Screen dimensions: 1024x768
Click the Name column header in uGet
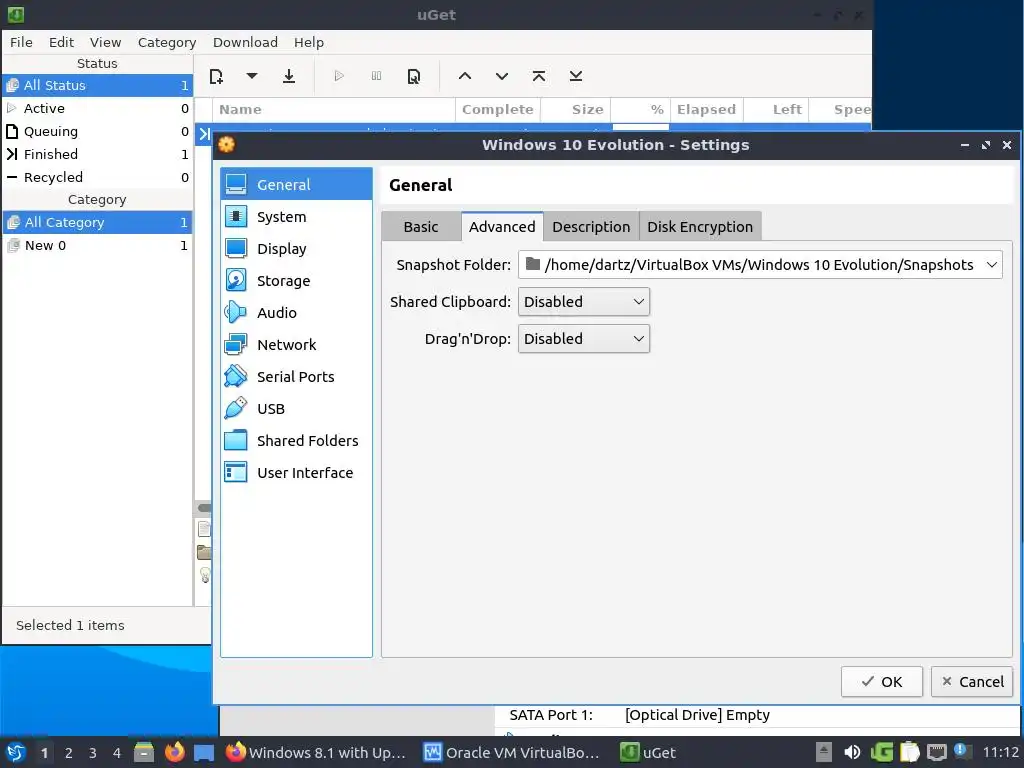point(334,110)
